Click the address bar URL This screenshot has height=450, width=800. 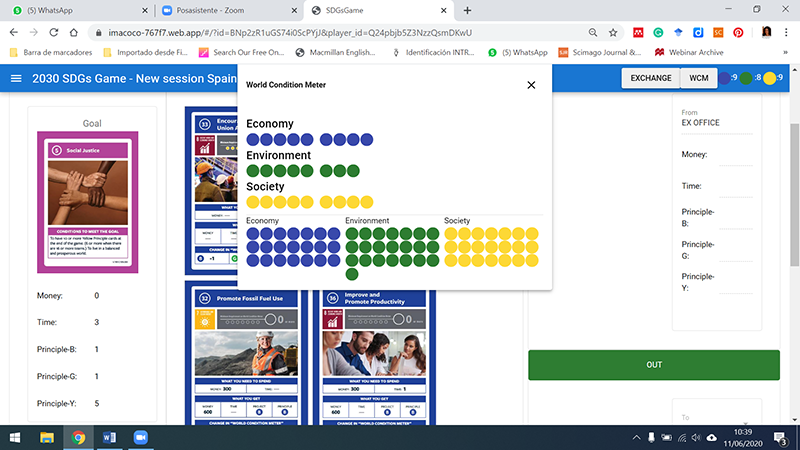pyautogui.click(x=290, y=33)
